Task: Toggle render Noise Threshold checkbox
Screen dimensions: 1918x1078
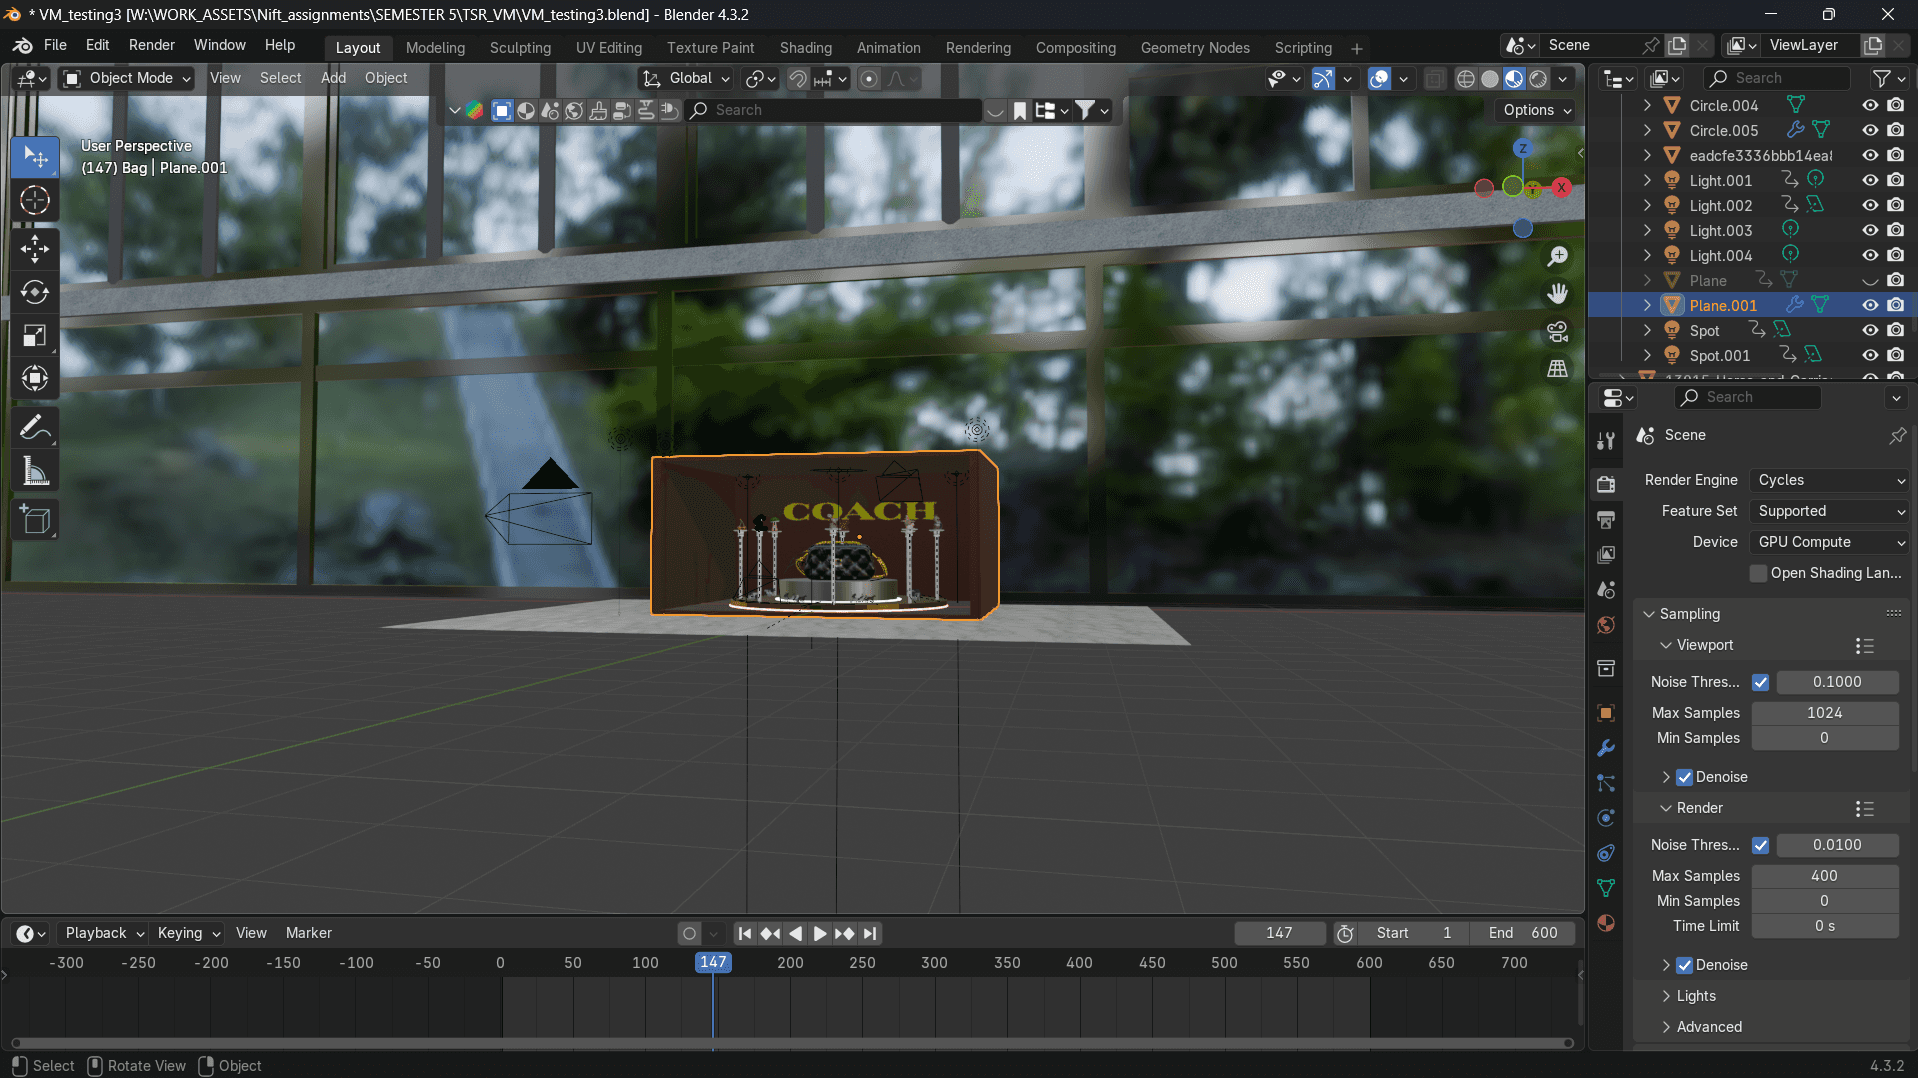Action: pyautogui.click(x=1761, y=845)
